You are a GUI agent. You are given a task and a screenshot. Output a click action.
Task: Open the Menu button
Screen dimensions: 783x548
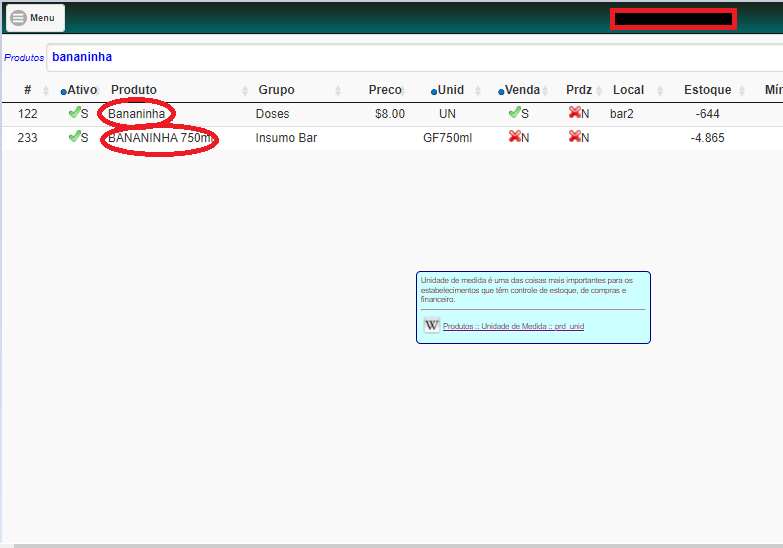35,18
